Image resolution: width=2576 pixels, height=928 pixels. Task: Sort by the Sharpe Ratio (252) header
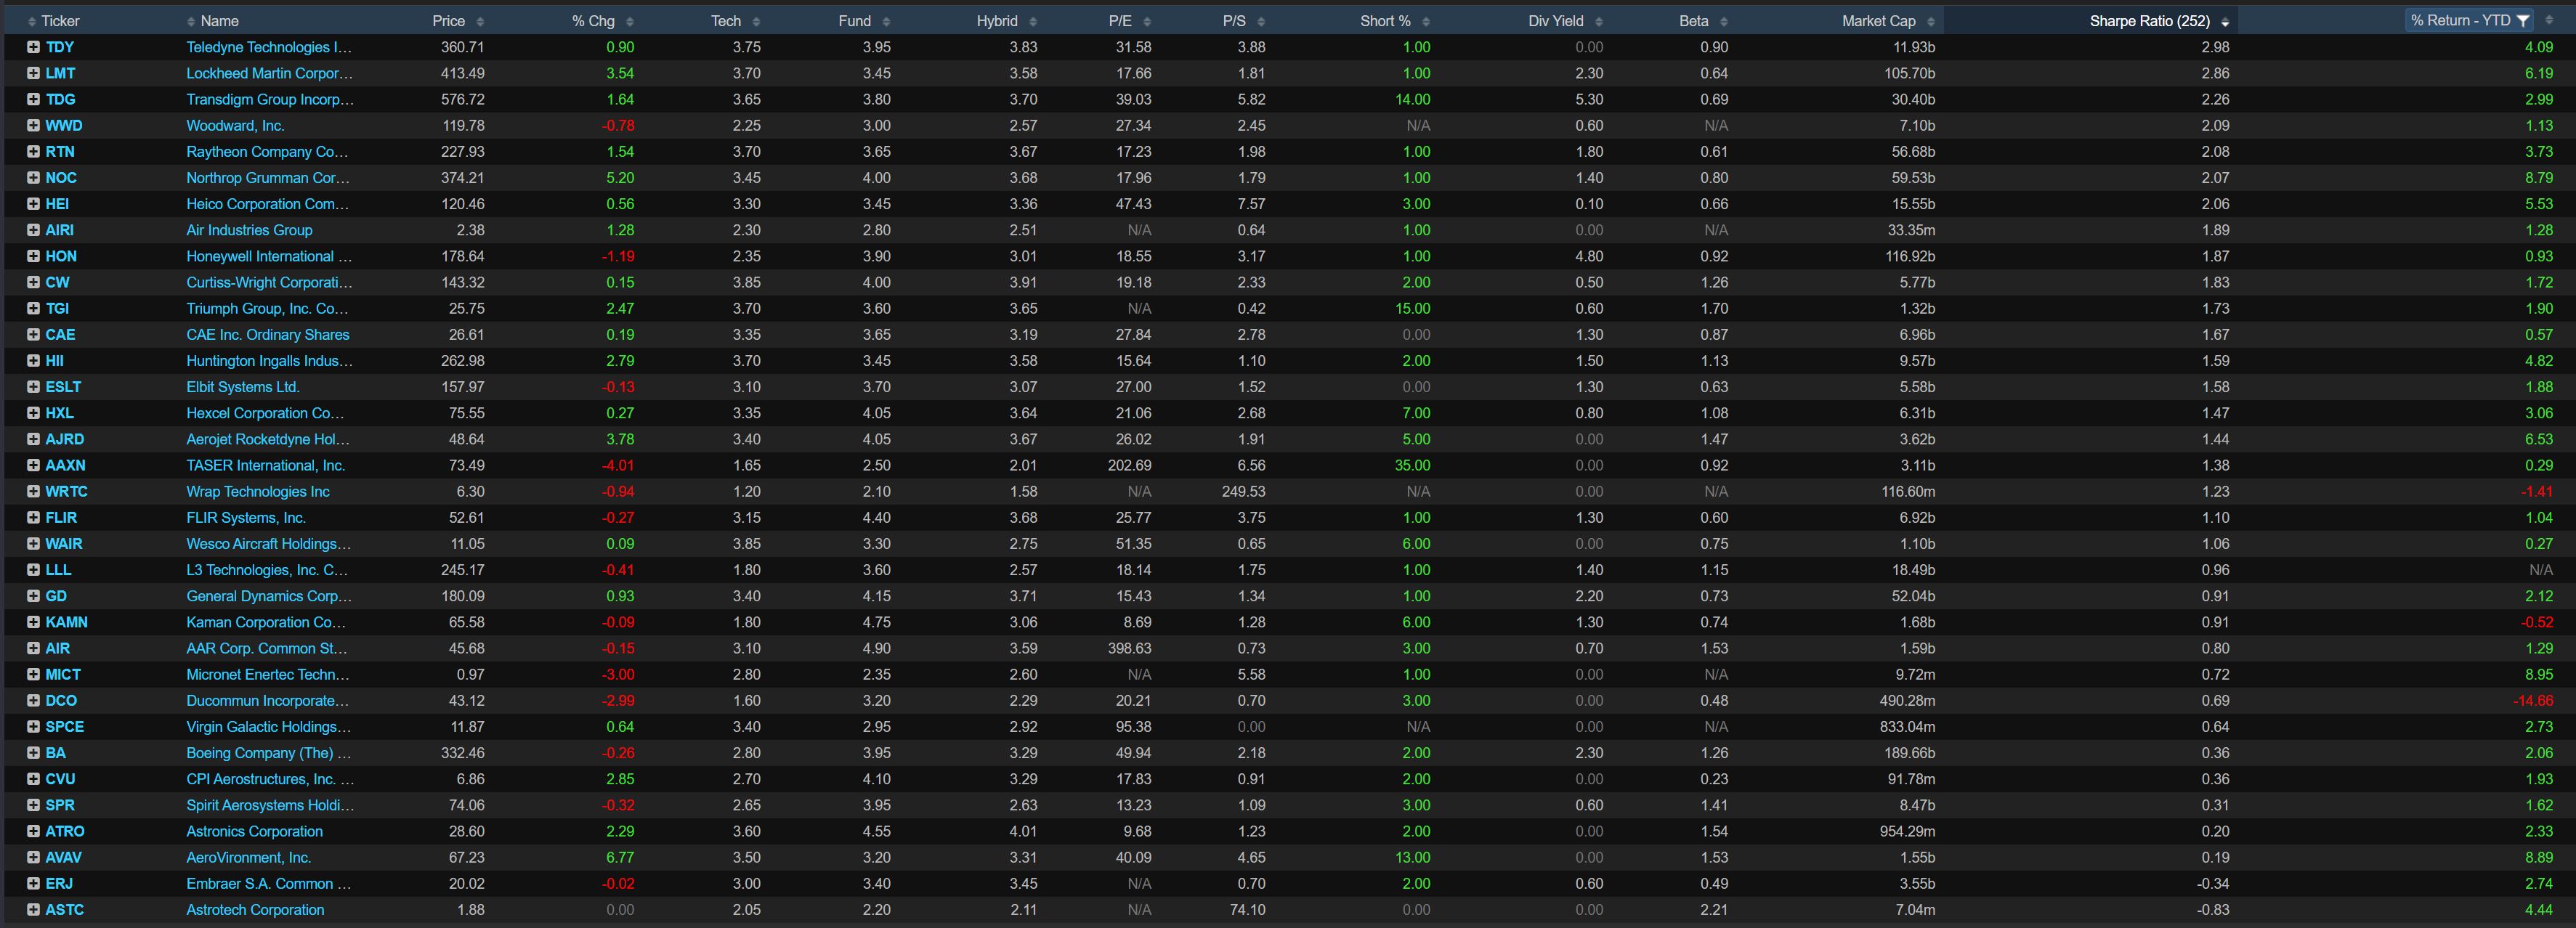(2150, 21)
